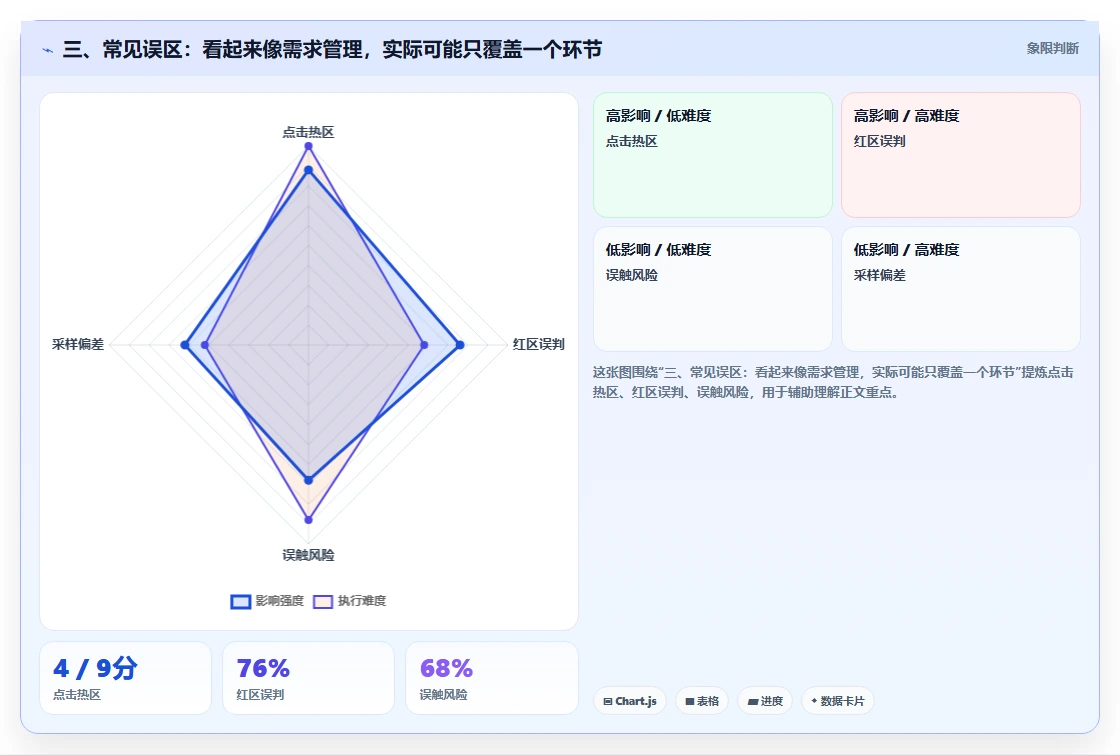Image resolution: width=1120 pixels, height=755 pixels.
Task: Click the lightning icon beside the heading
Action: coord(48,50)
